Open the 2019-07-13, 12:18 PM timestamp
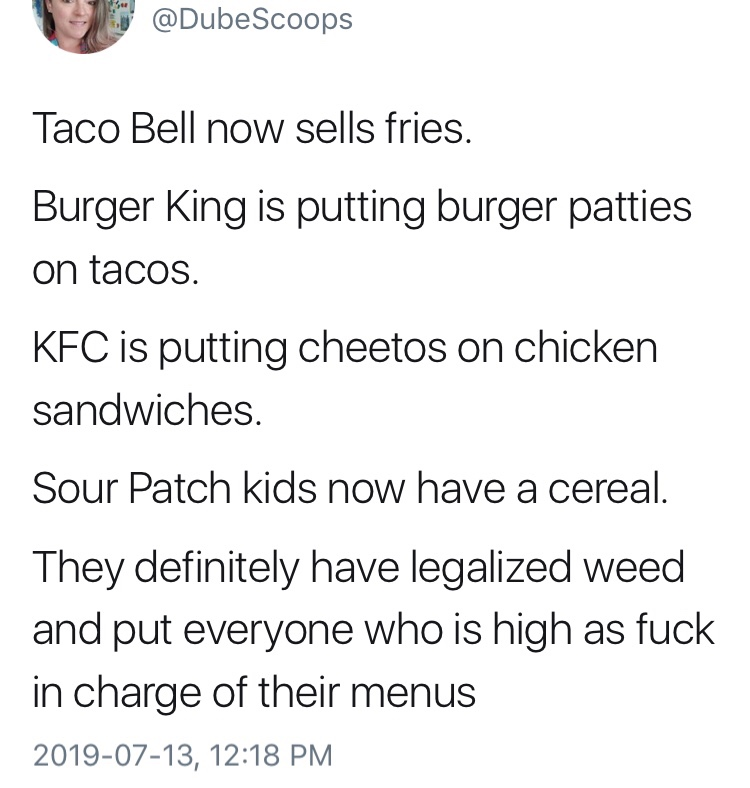The width and height of the screenshot is (750, 788). 182,755
